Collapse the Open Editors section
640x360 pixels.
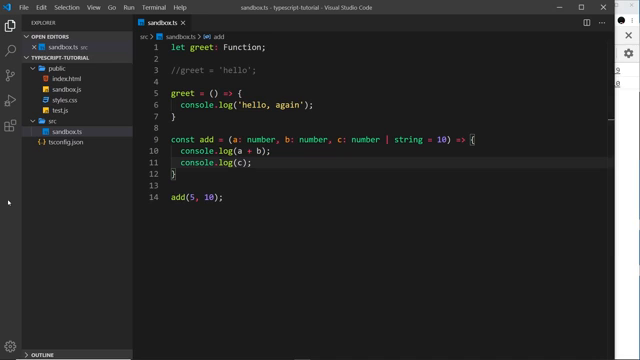pos(27,37)
